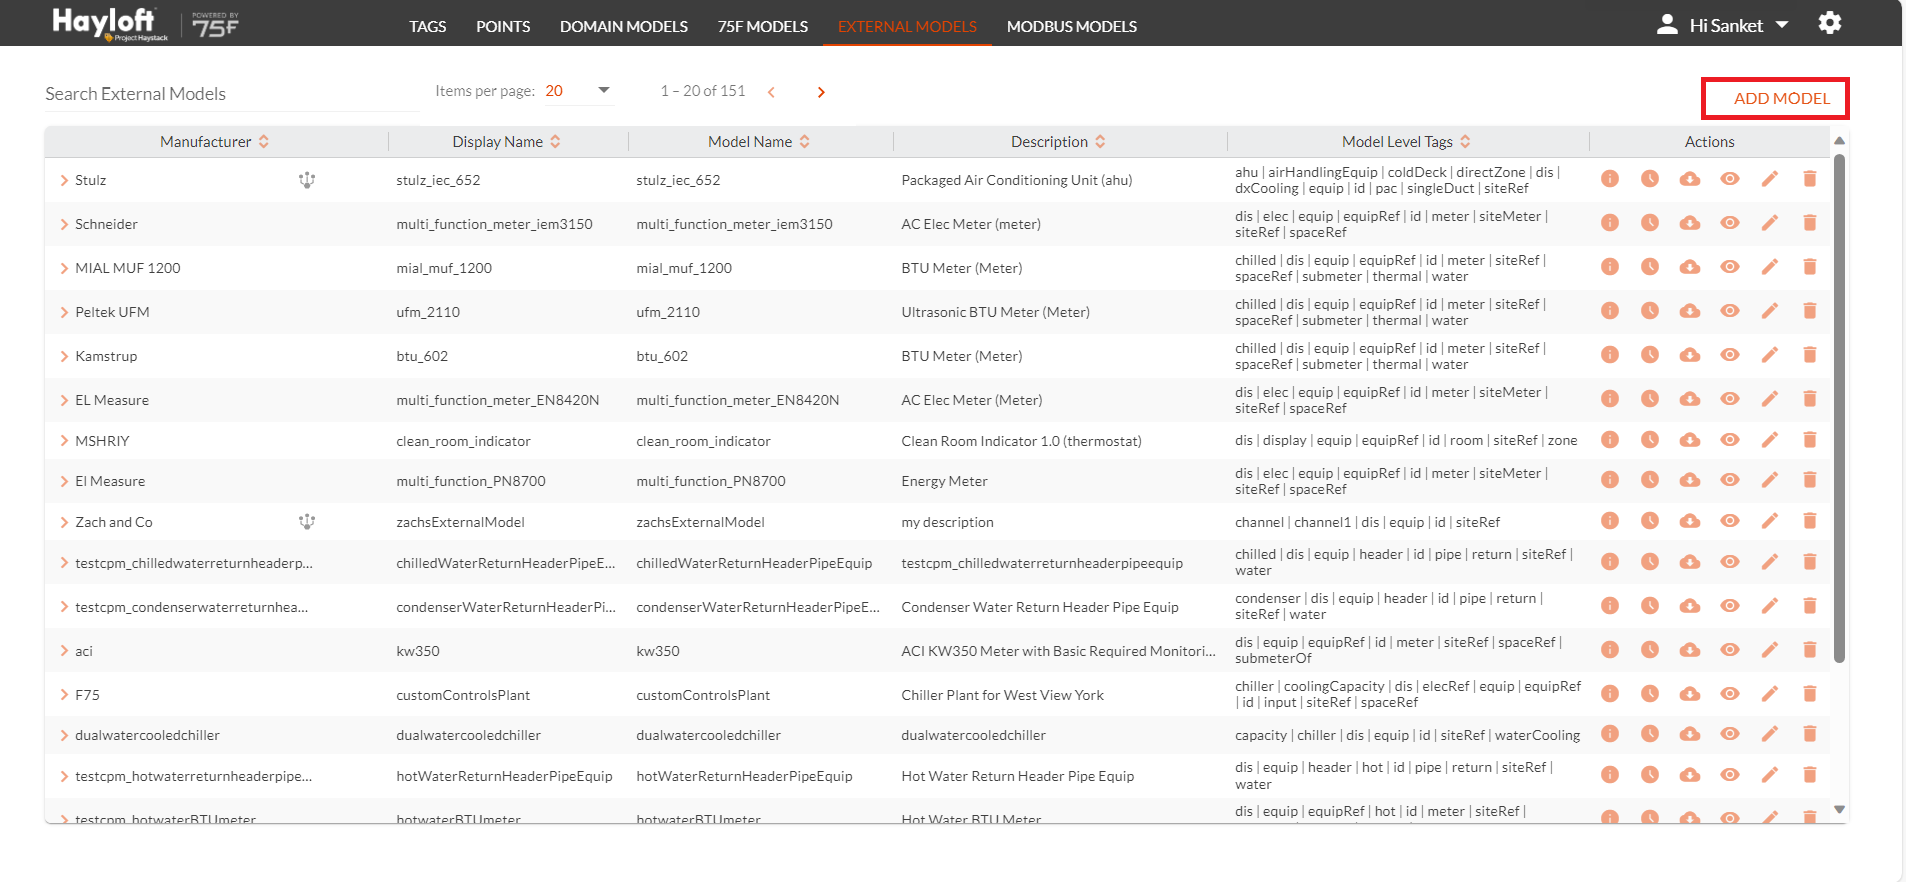Click Search External Models field

232,94
